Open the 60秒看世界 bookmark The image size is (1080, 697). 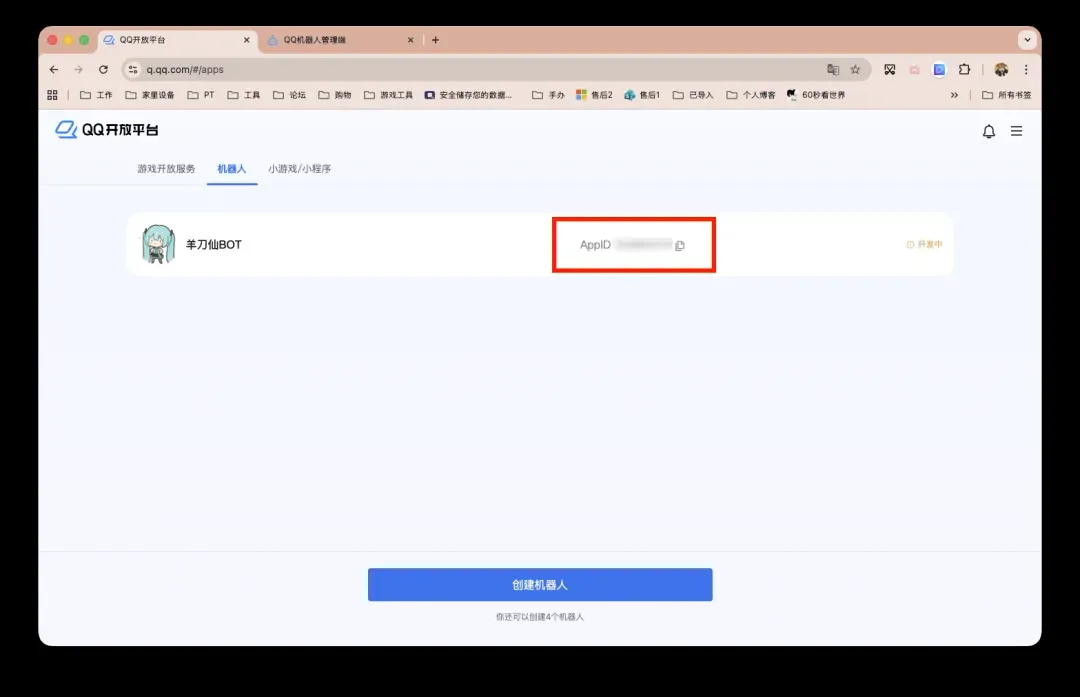816,95
